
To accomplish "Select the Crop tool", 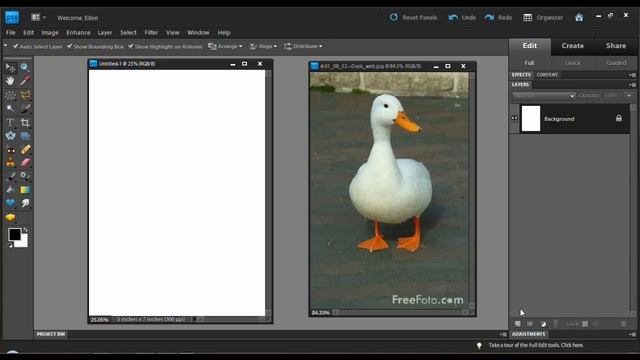I will point(25,122).
